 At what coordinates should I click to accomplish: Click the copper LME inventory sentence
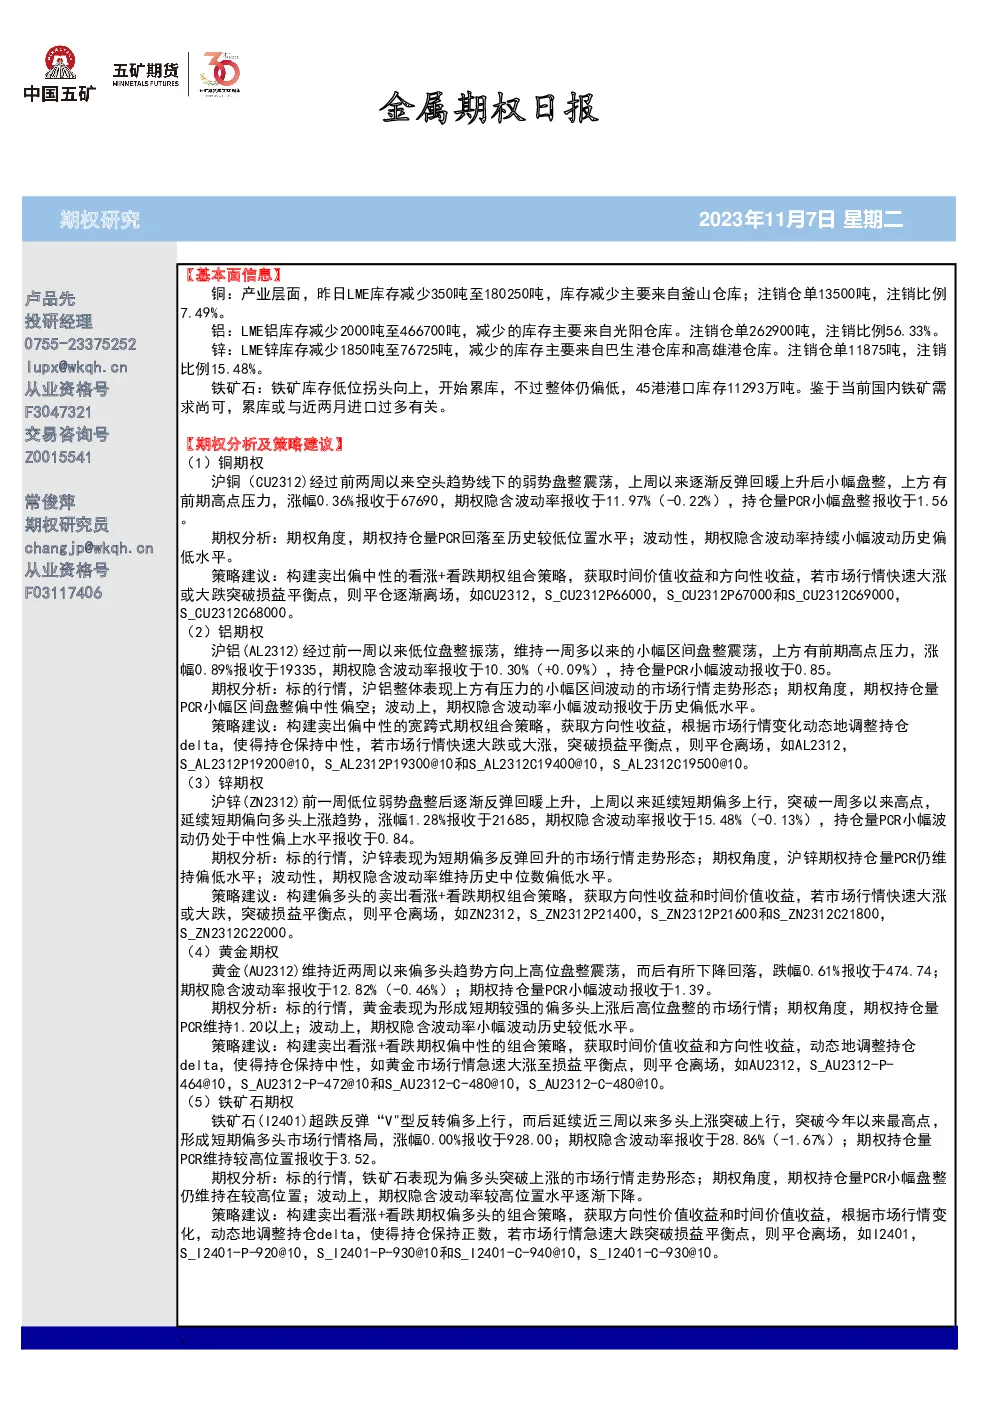coord(563,304)
